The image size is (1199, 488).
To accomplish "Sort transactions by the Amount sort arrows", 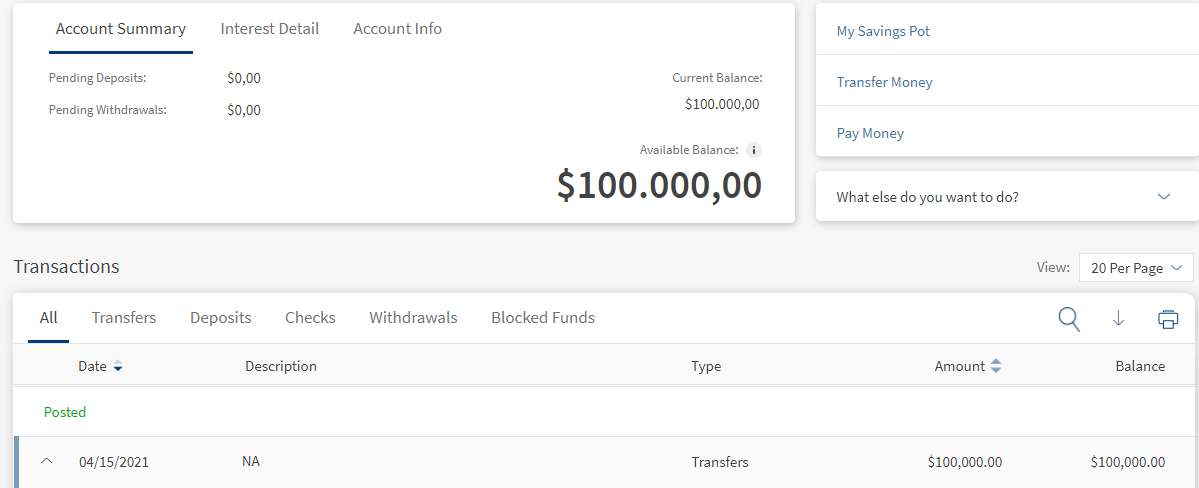I will [x=995, y=367].
